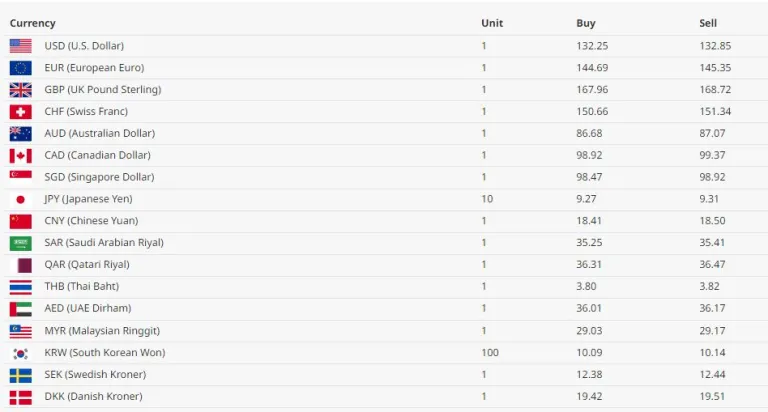Viewport: 768px width, 412px height.
Task: Click the European Union flag icon
Action: (20, 68)
